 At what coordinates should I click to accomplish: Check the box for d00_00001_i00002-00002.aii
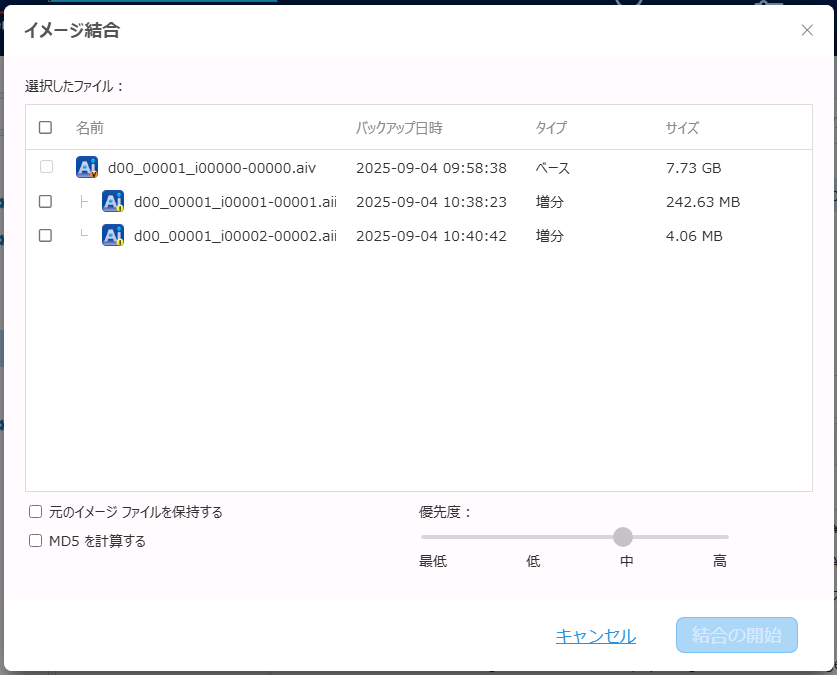[45, 236]
